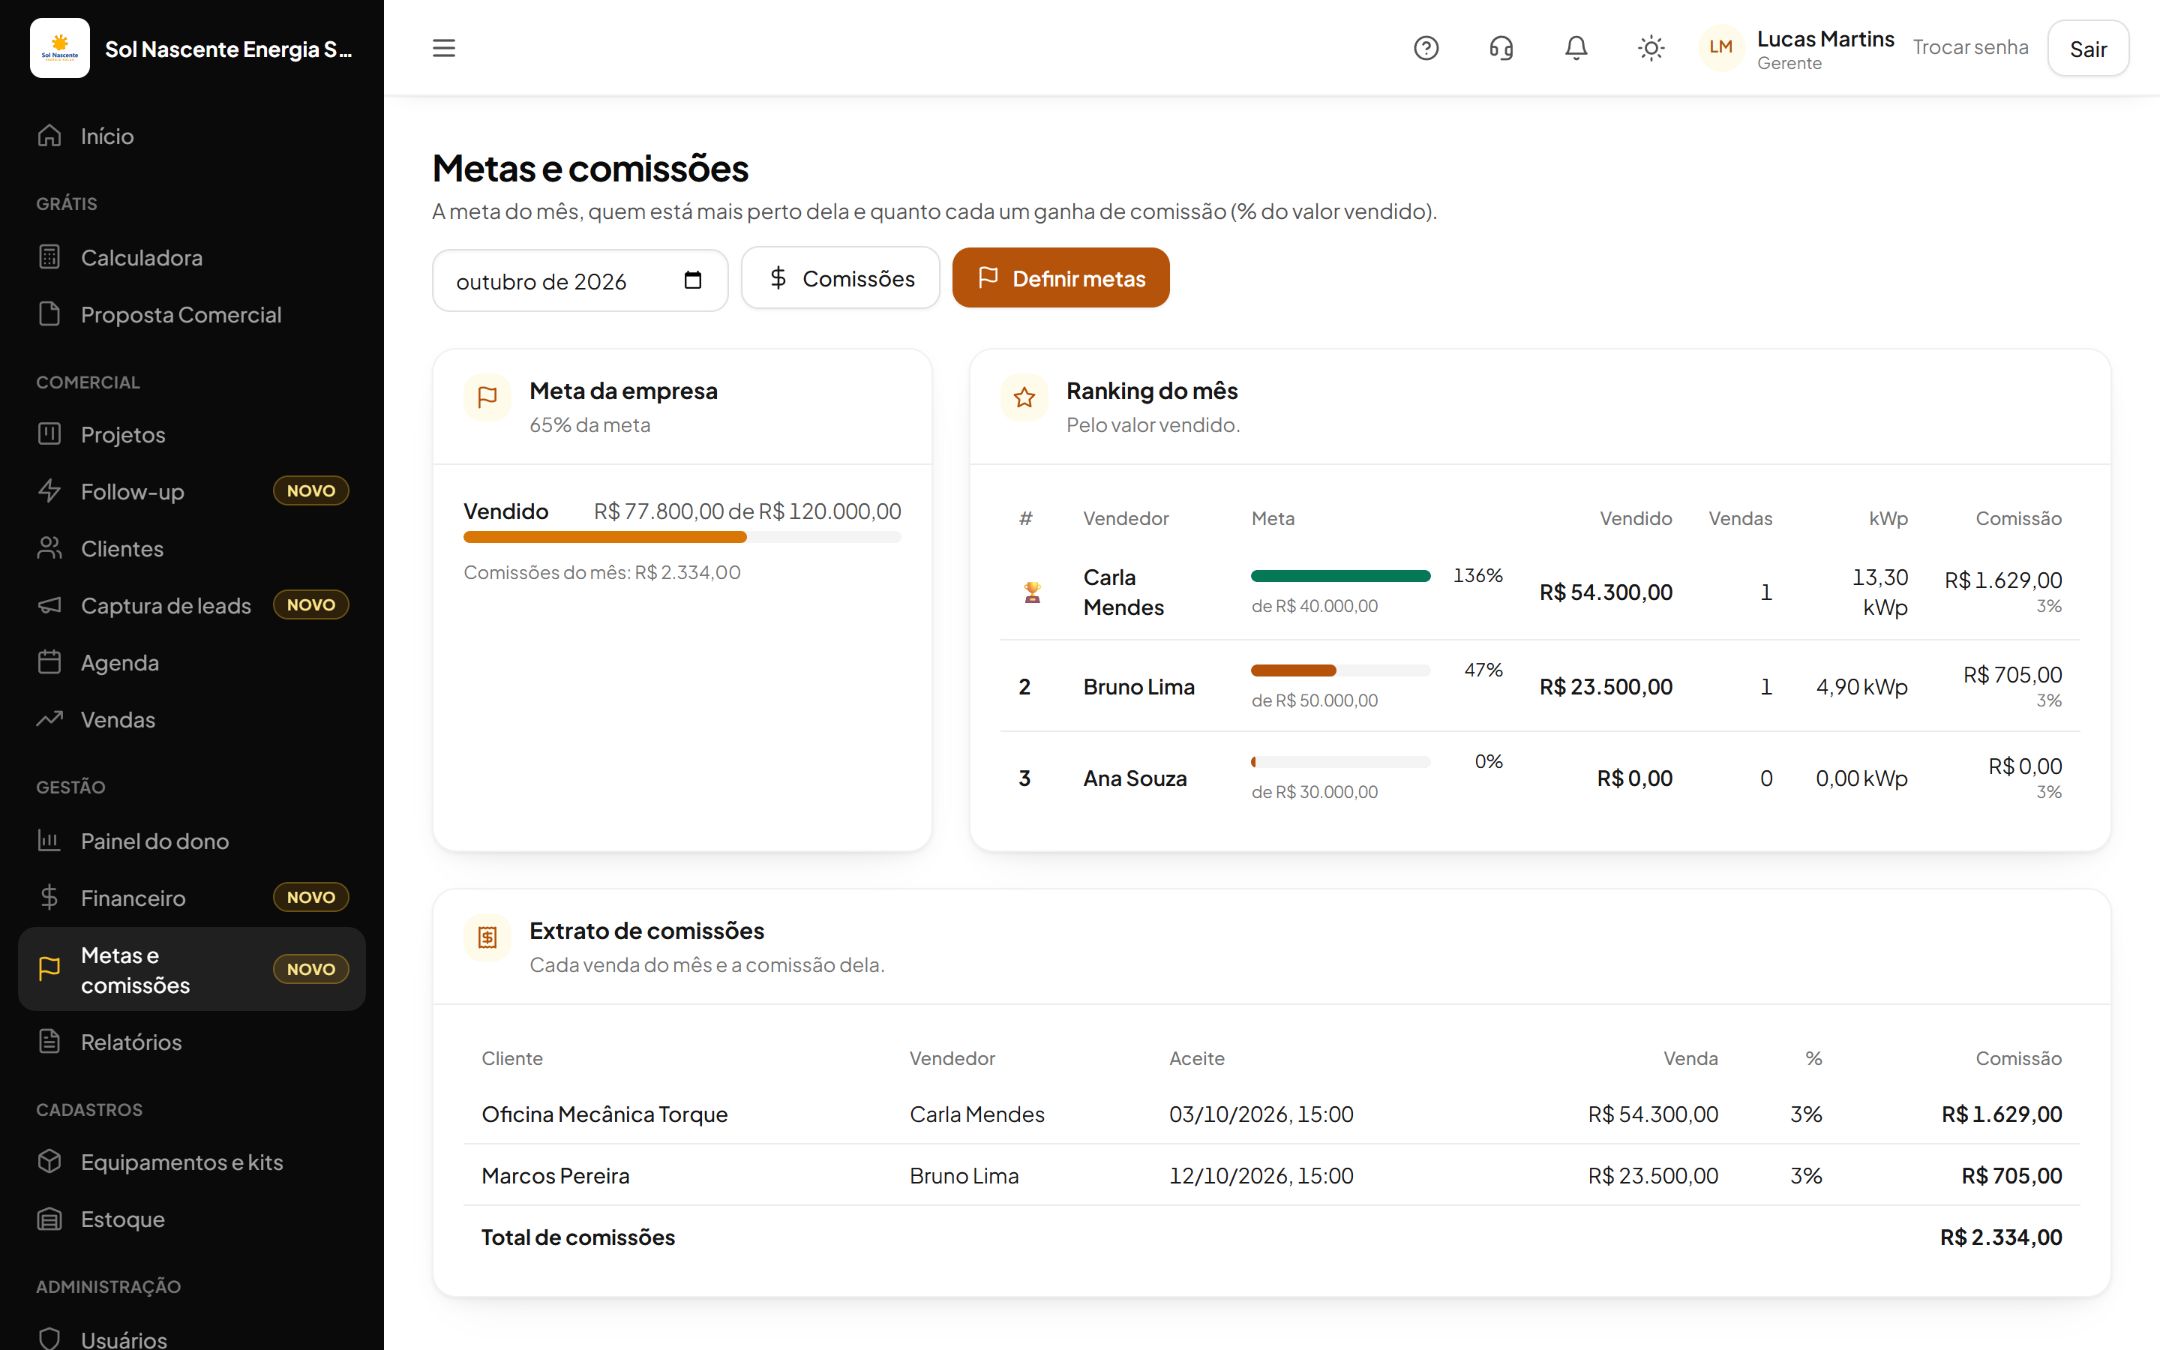2160x1350 pixels.
Task: Select Metas e comissões sidebar item
Action: tap(192, 969)
